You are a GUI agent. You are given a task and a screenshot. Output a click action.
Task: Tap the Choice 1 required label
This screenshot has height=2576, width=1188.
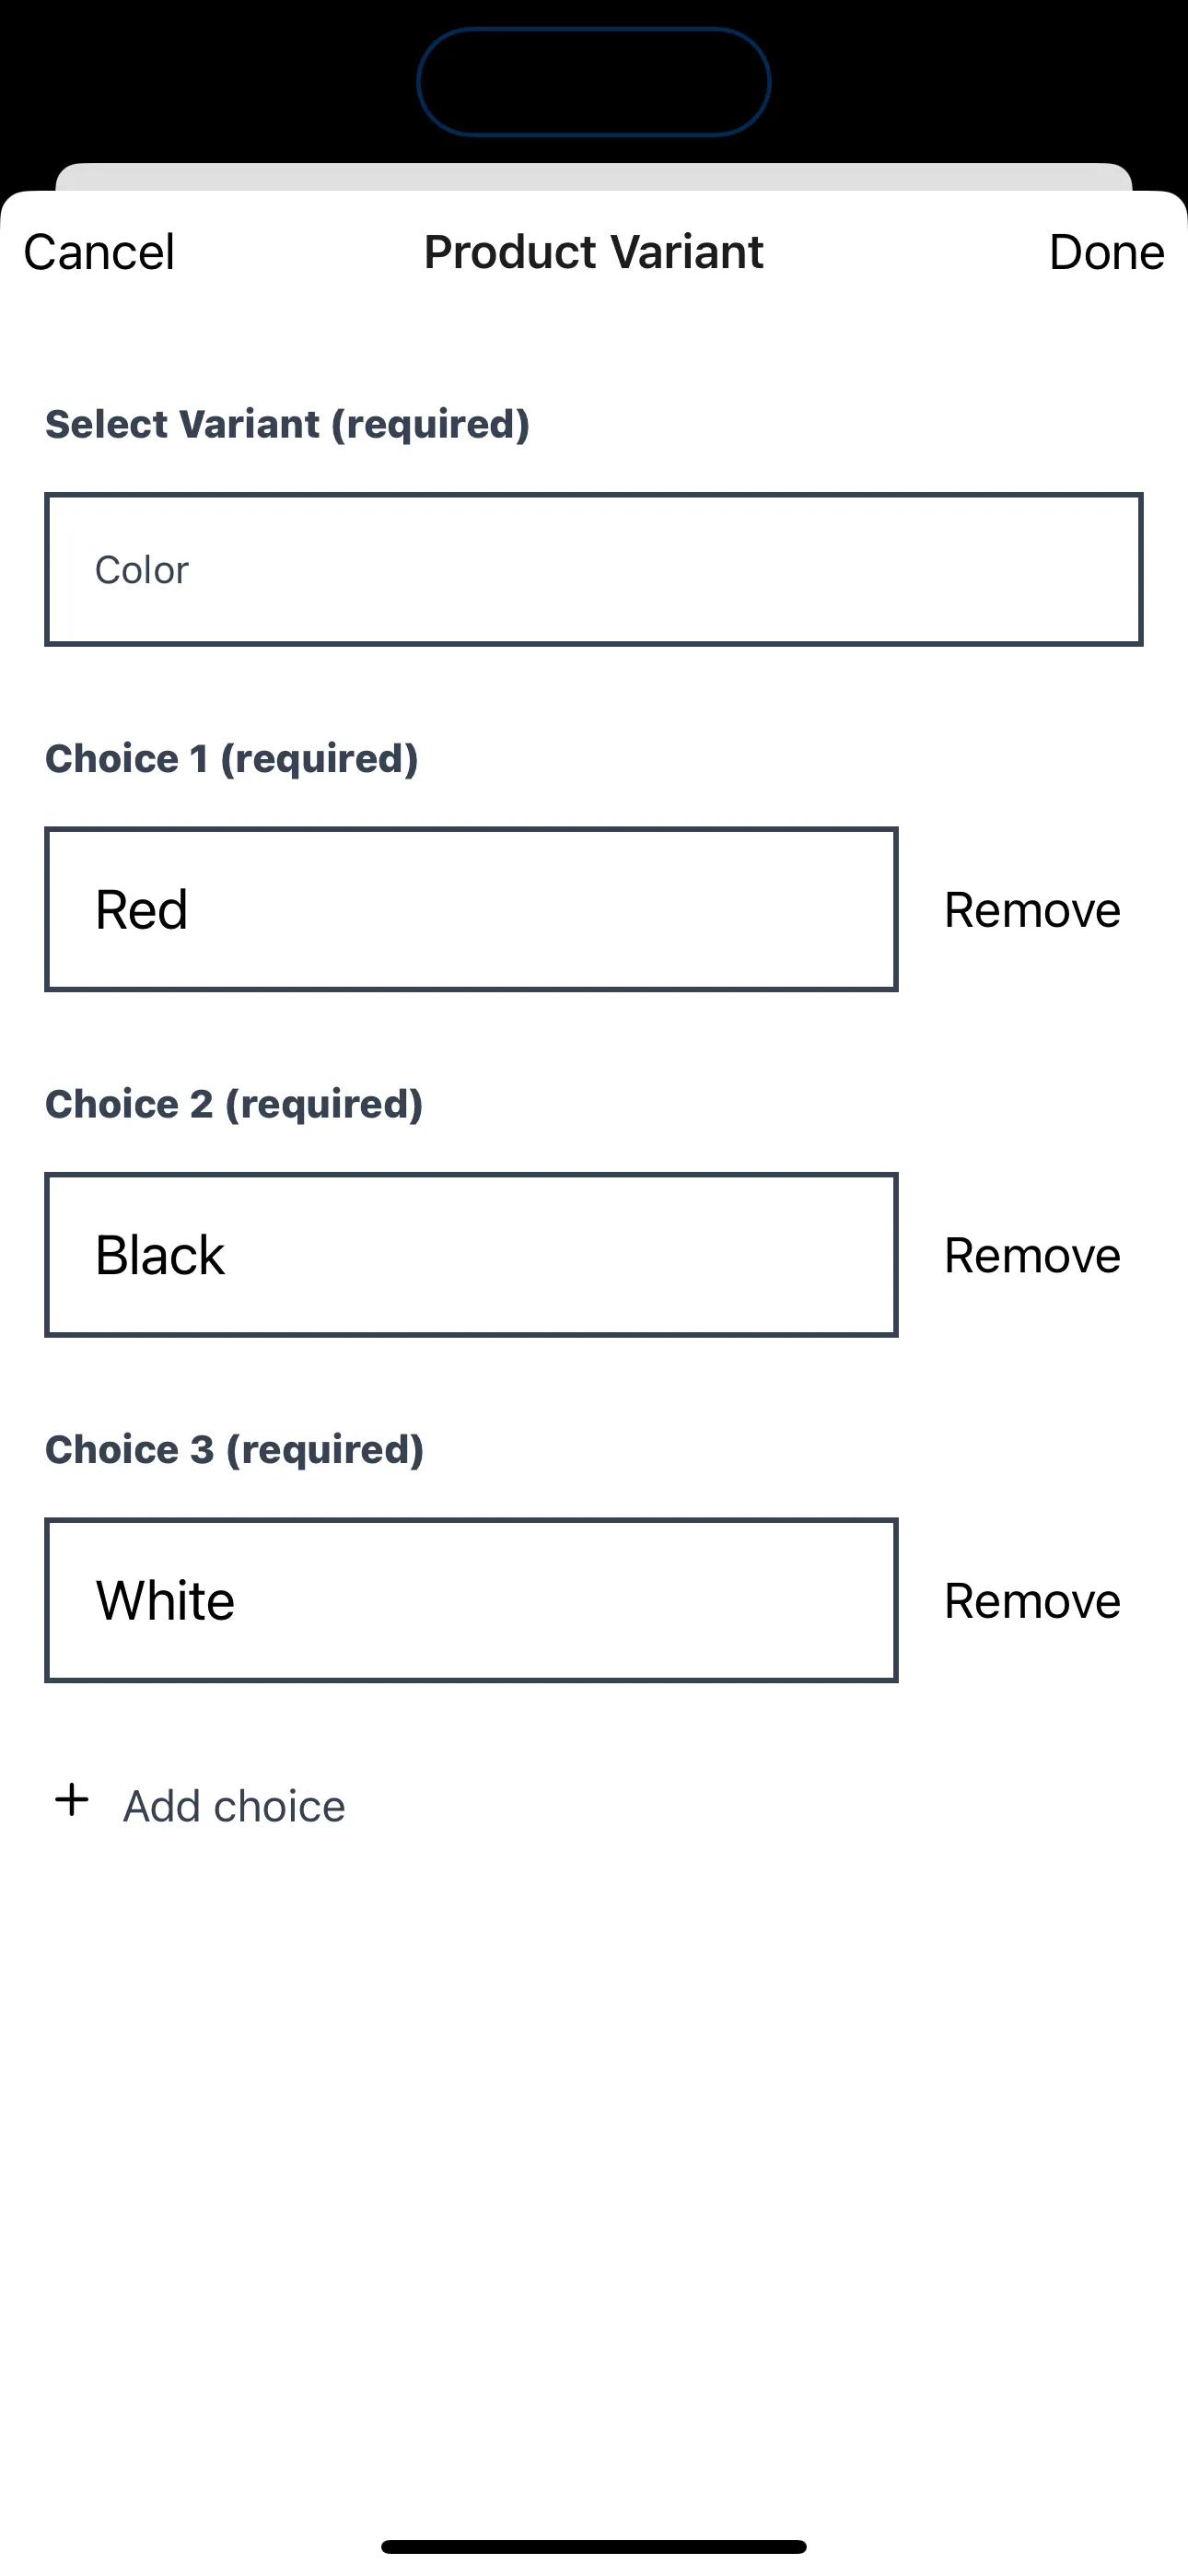[x=232, y=758]
